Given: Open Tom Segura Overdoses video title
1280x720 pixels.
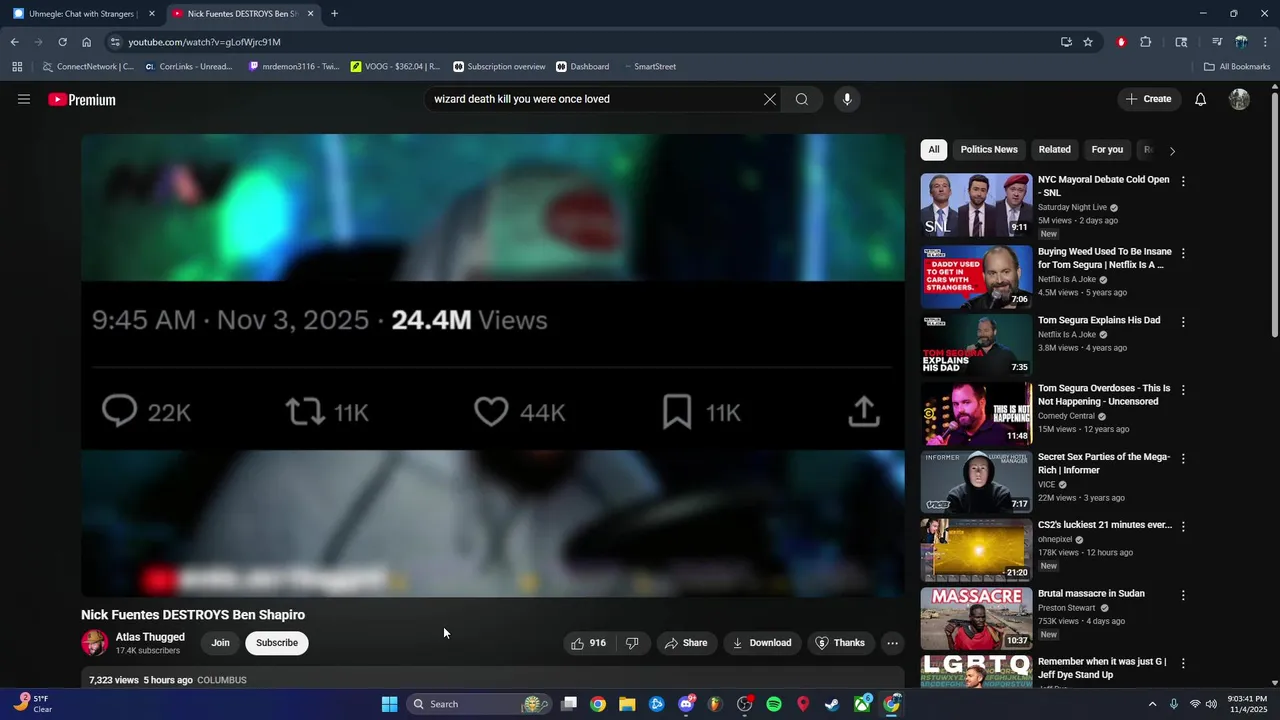Looking at the screenshot, I should click(1104, 395).
